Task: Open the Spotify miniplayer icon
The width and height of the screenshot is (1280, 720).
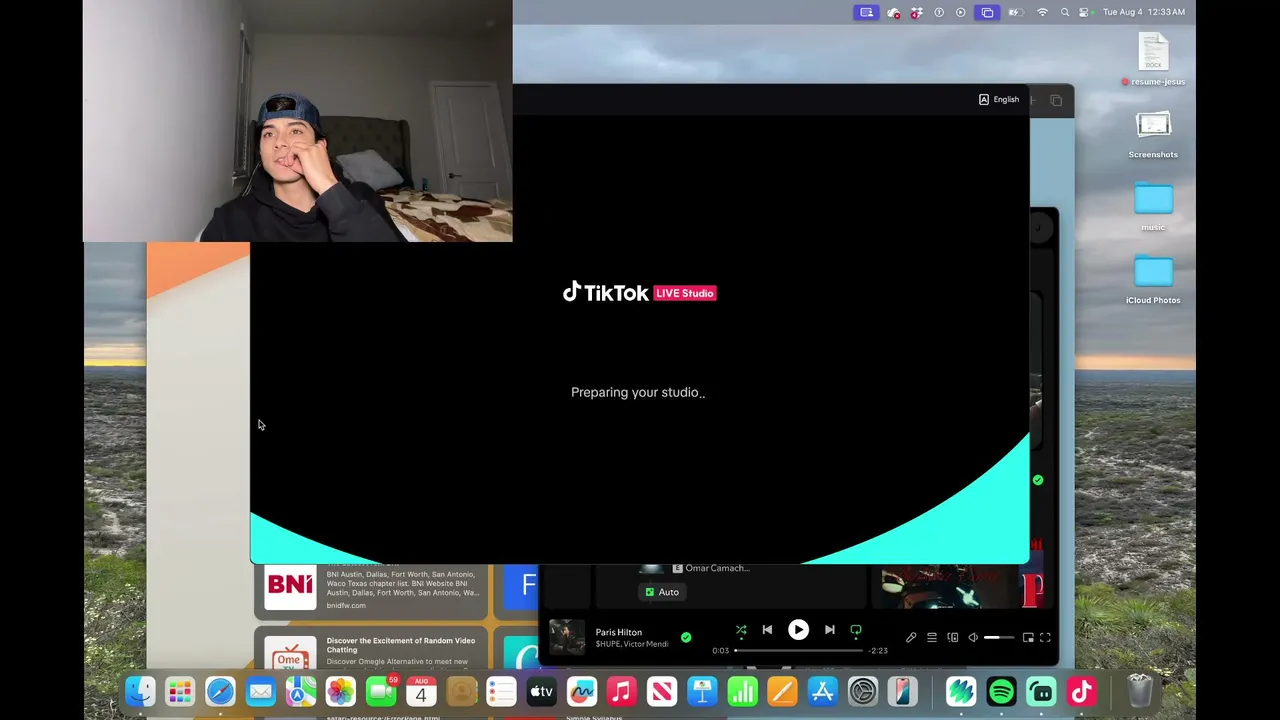Action: click(1028, 638)
